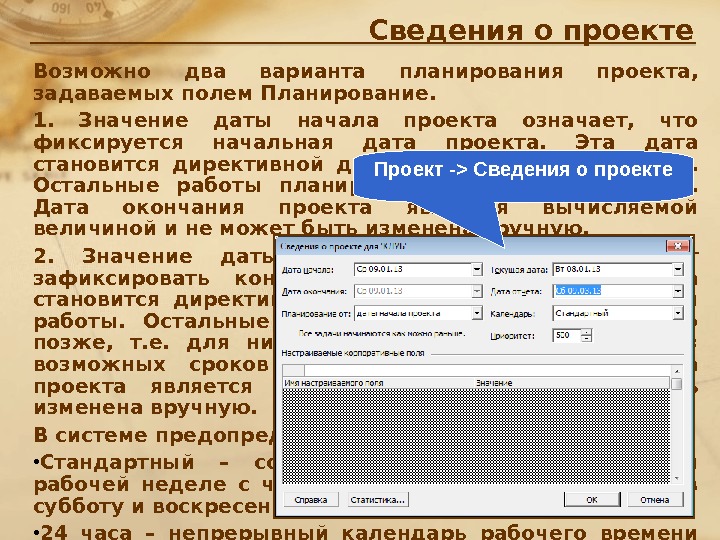Expand the Планирование от dropdown arrow

477,313
